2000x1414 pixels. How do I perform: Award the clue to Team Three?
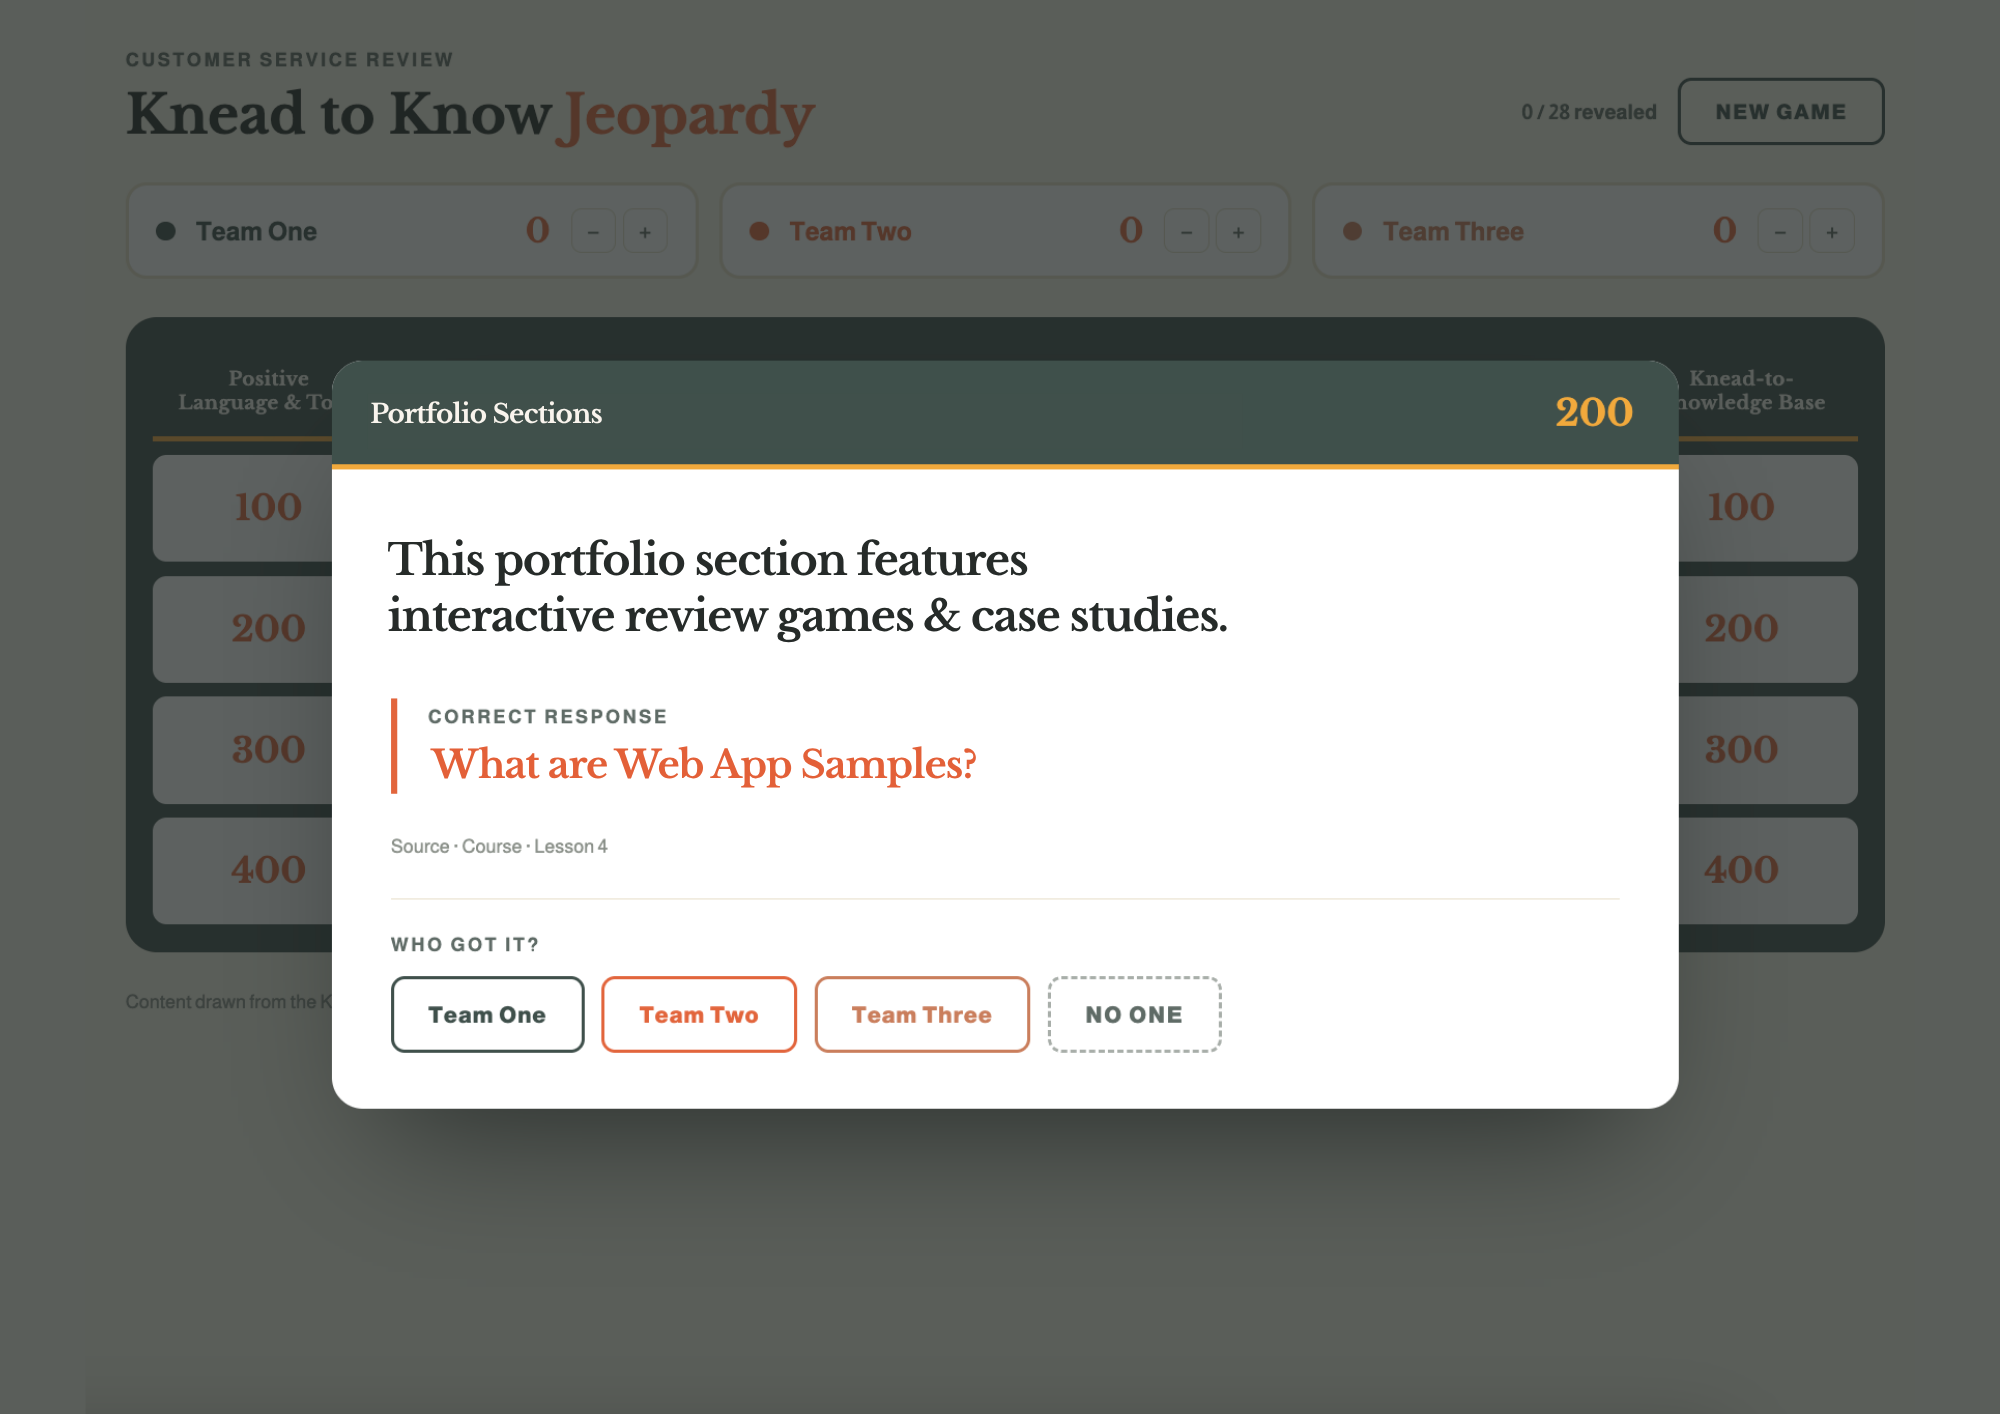point(921,1014)
